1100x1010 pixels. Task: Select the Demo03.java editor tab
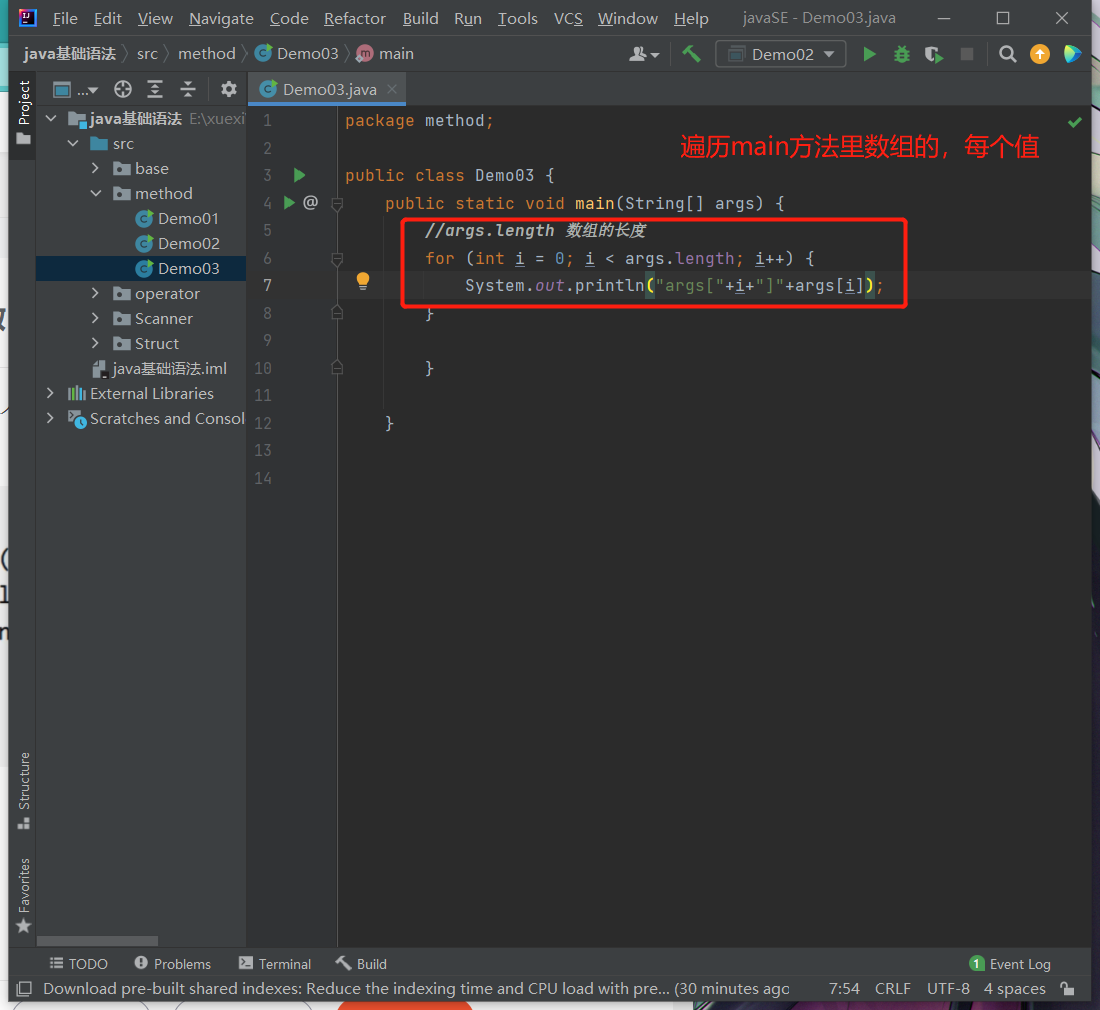327,89
